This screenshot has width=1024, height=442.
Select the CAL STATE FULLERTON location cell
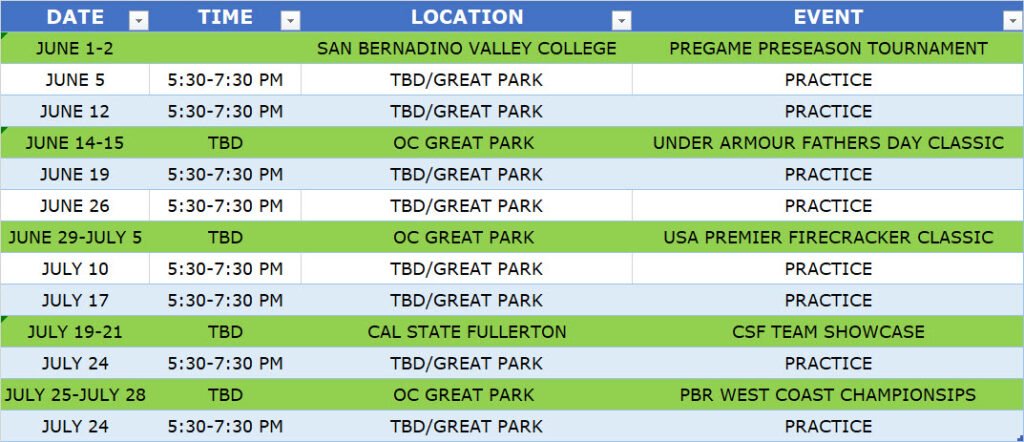tap(466, 332)
